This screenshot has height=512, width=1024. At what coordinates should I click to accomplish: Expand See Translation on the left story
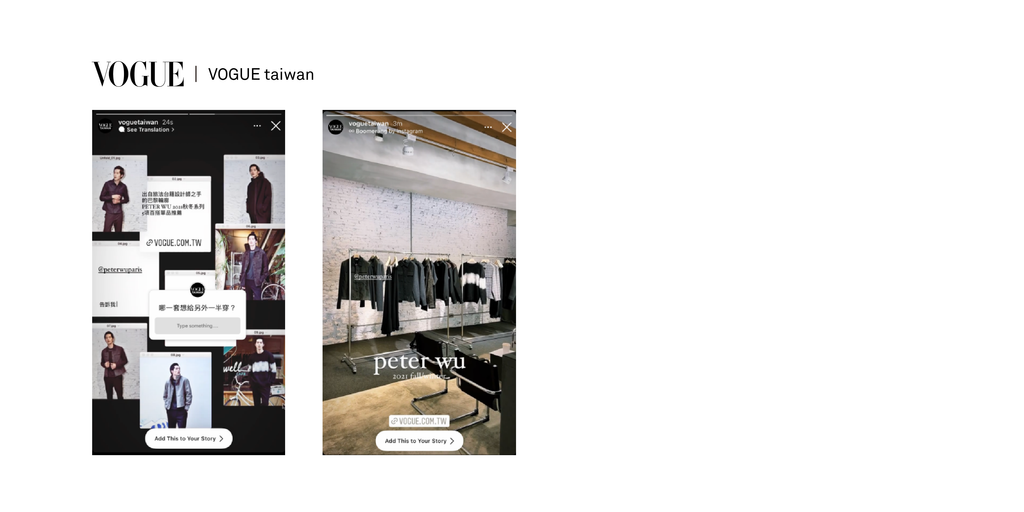coord(150,130)
